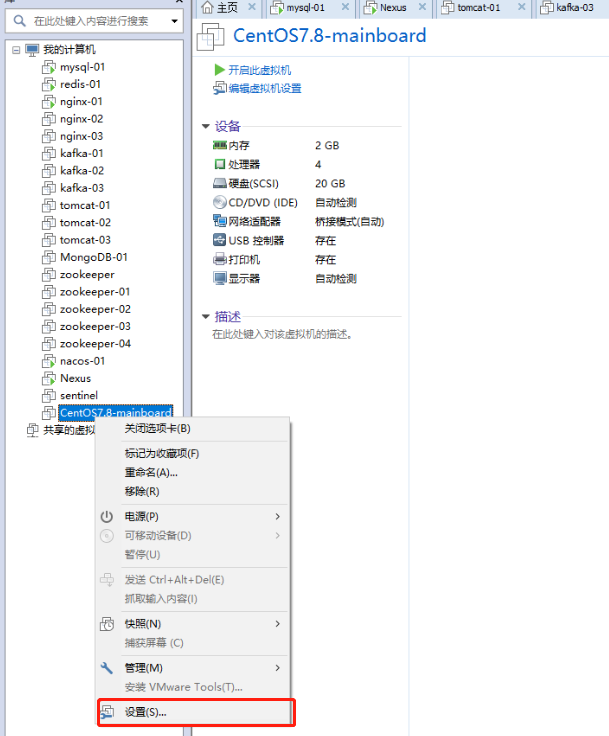Select nginx-02 in the library tree

(82, 119)
